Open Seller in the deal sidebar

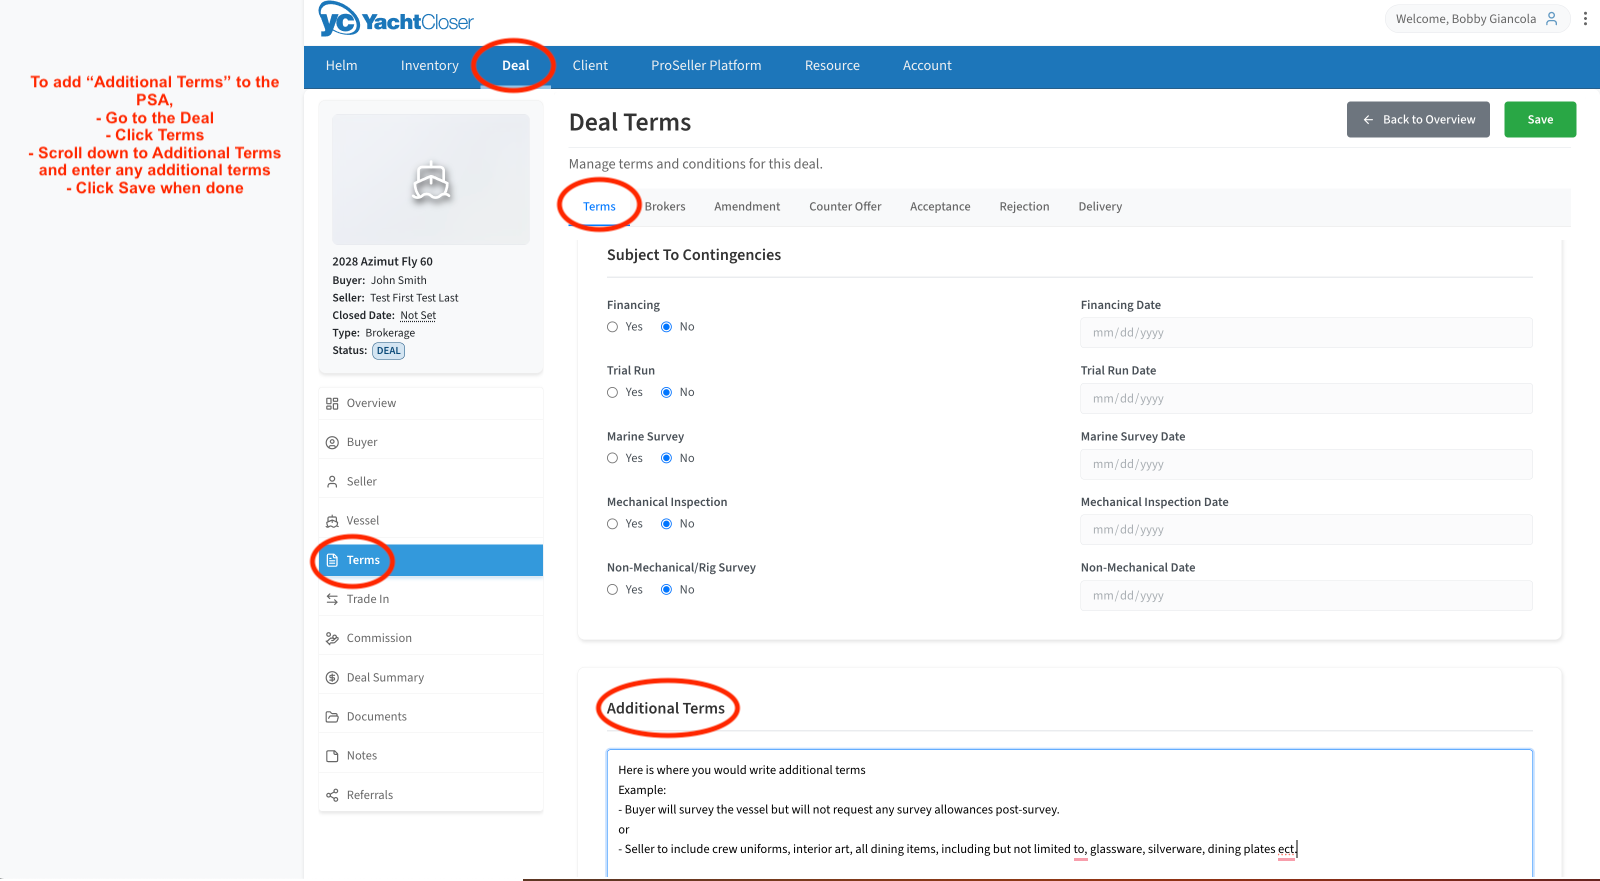[x=431, y=482]
